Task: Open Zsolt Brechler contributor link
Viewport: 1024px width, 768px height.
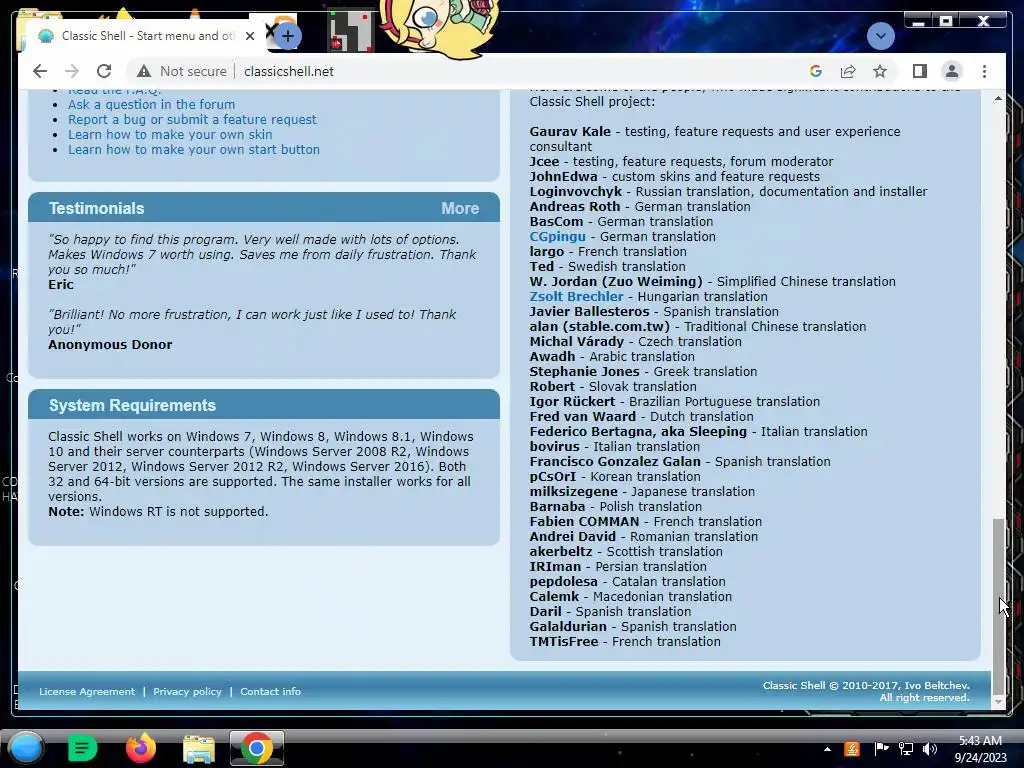Action: point(576,296)
